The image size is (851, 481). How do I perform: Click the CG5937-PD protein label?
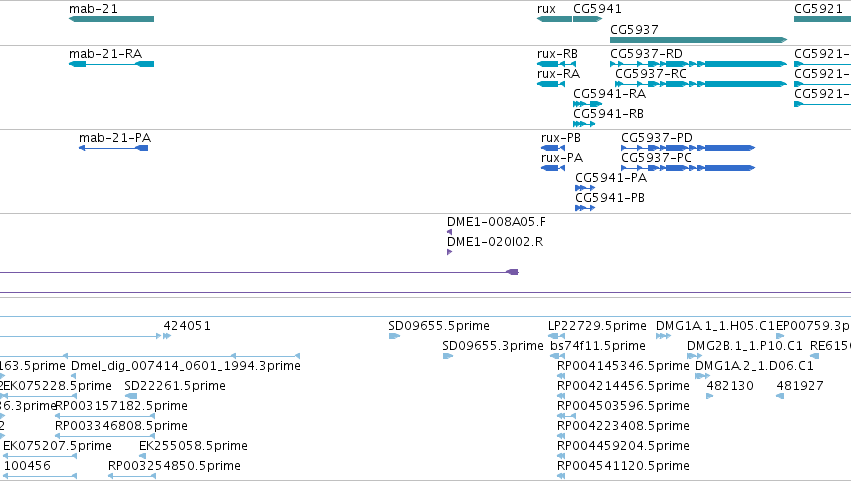(x=657, y=138)
